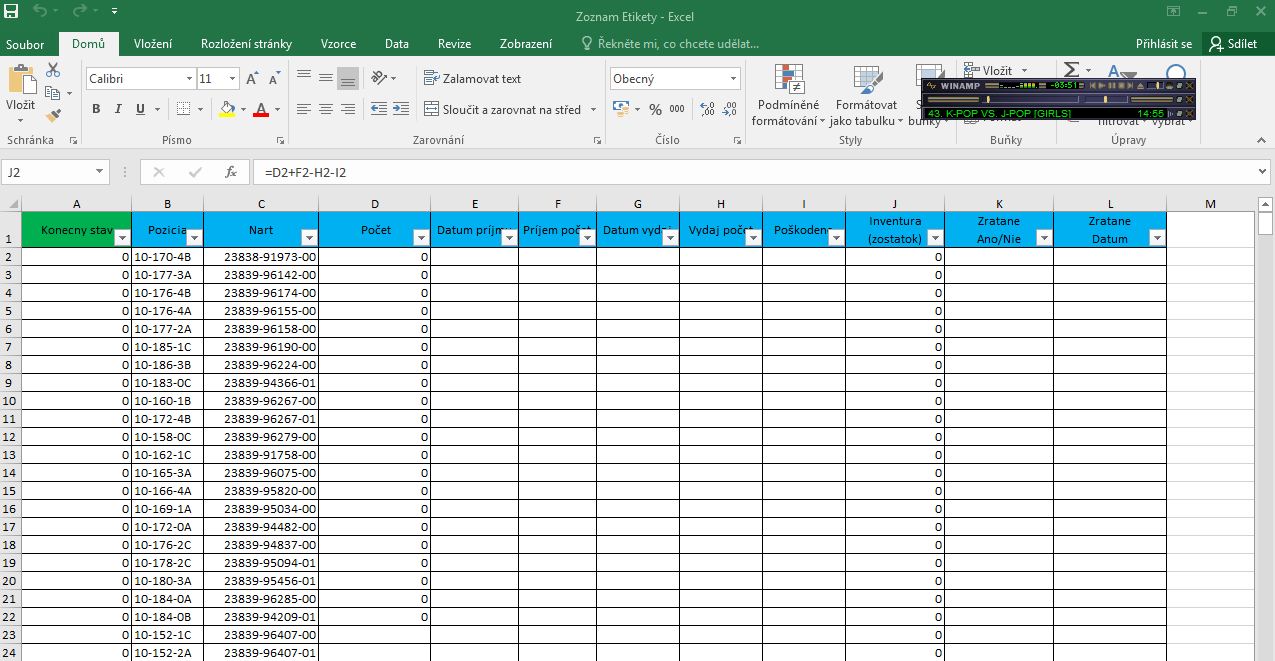Switch to the Data tab
Image resolution: width=1275 pixels, height=661 pixels.
coord(397,44)
